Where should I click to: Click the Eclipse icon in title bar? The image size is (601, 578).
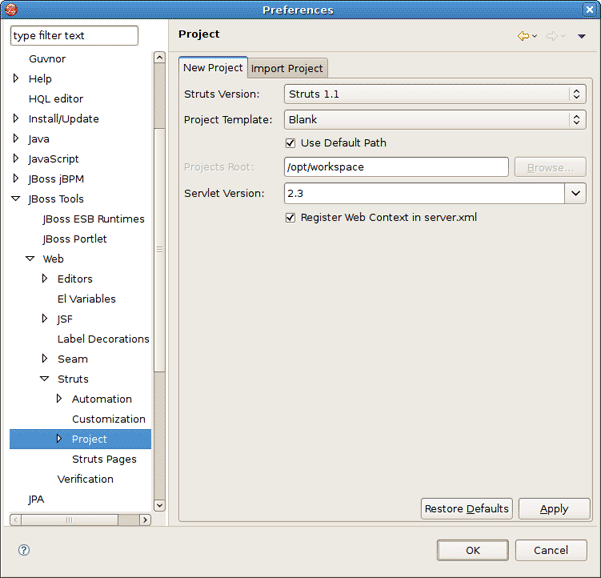pyautogui.click(x=12, y=10)
